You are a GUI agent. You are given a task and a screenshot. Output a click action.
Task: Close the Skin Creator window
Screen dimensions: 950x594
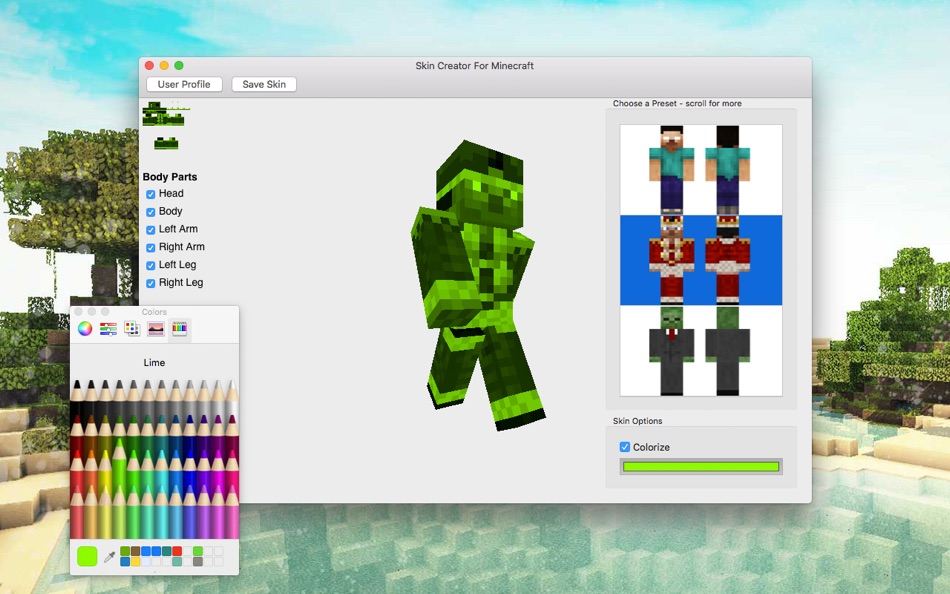pyautogui.click(x=150, y=65)
